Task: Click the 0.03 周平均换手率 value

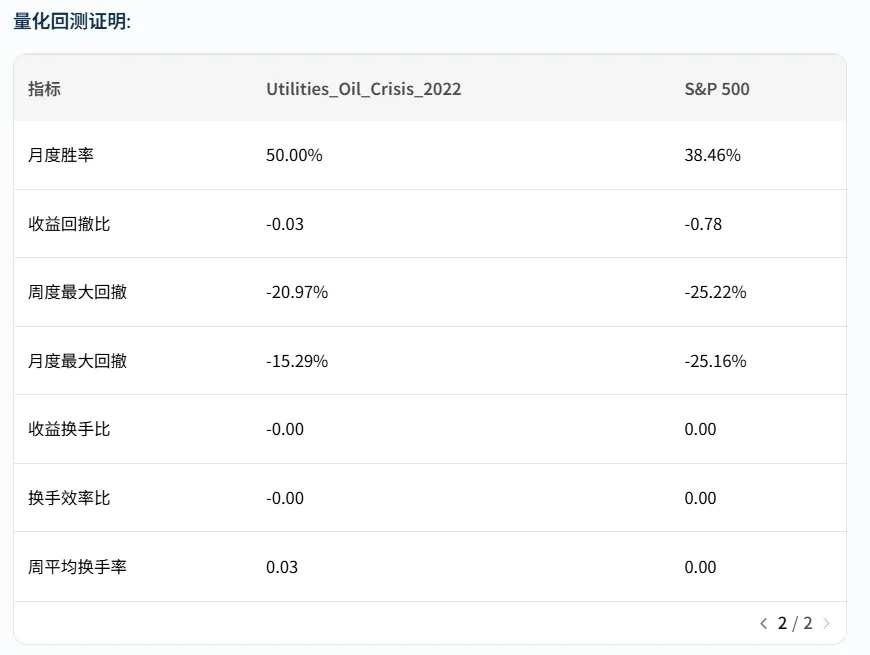Action: pyautogui.click(x=282, y=567)
